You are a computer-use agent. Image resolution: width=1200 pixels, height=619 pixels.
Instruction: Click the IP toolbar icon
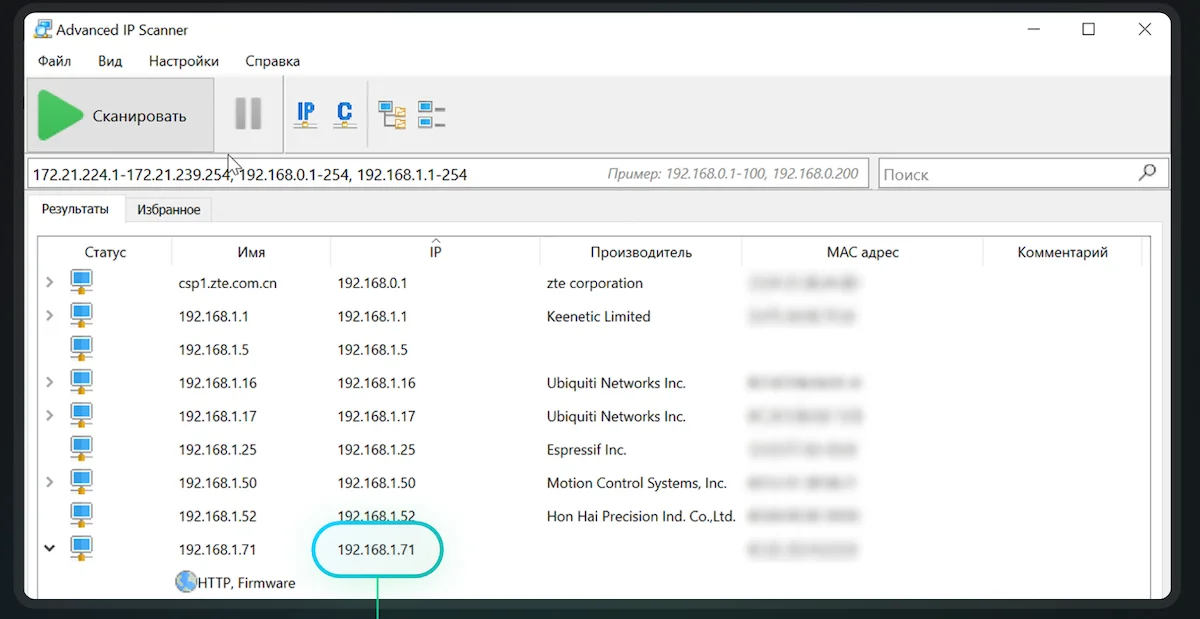click(306, 114)
